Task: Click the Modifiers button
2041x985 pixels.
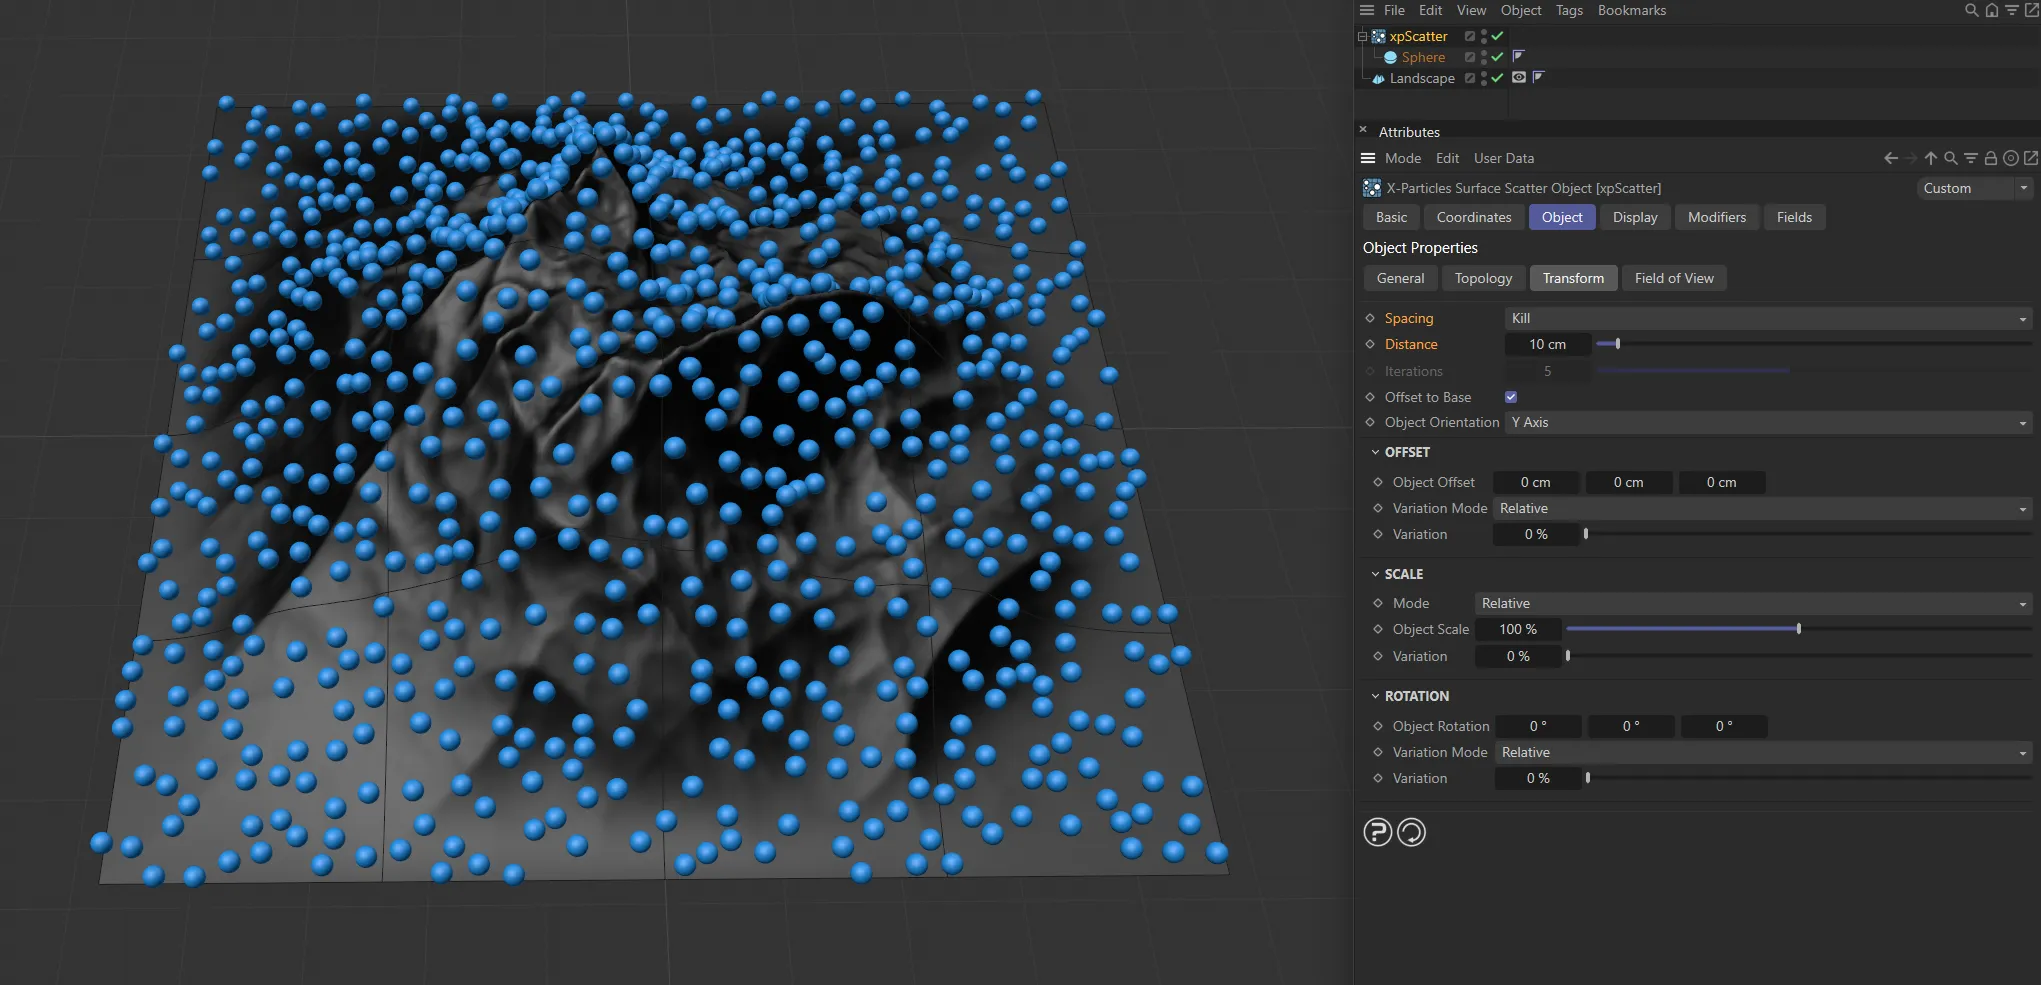Action: tap(1716, 217)
